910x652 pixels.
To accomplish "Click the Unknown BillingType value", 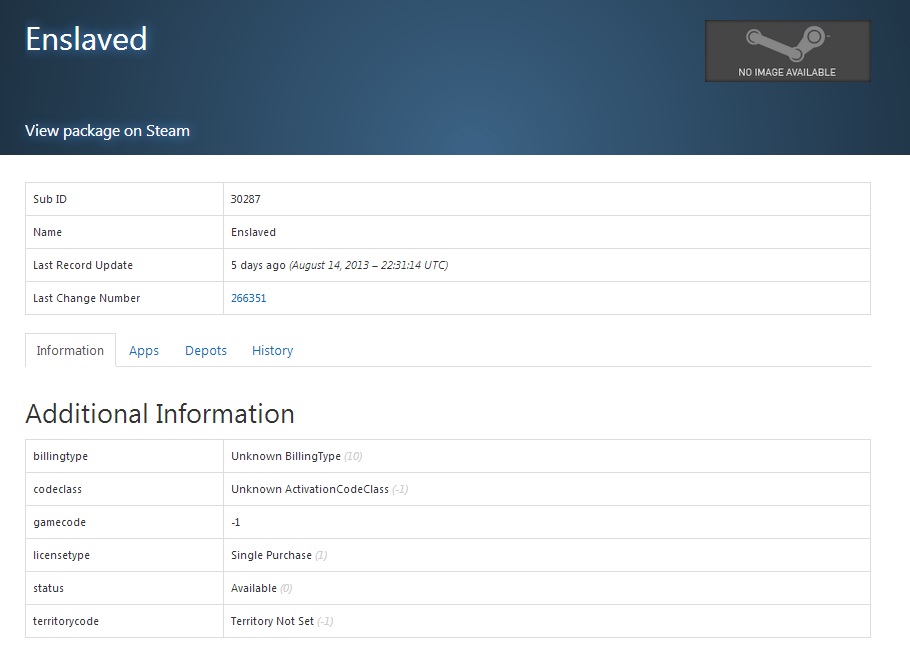I will 286,456.
